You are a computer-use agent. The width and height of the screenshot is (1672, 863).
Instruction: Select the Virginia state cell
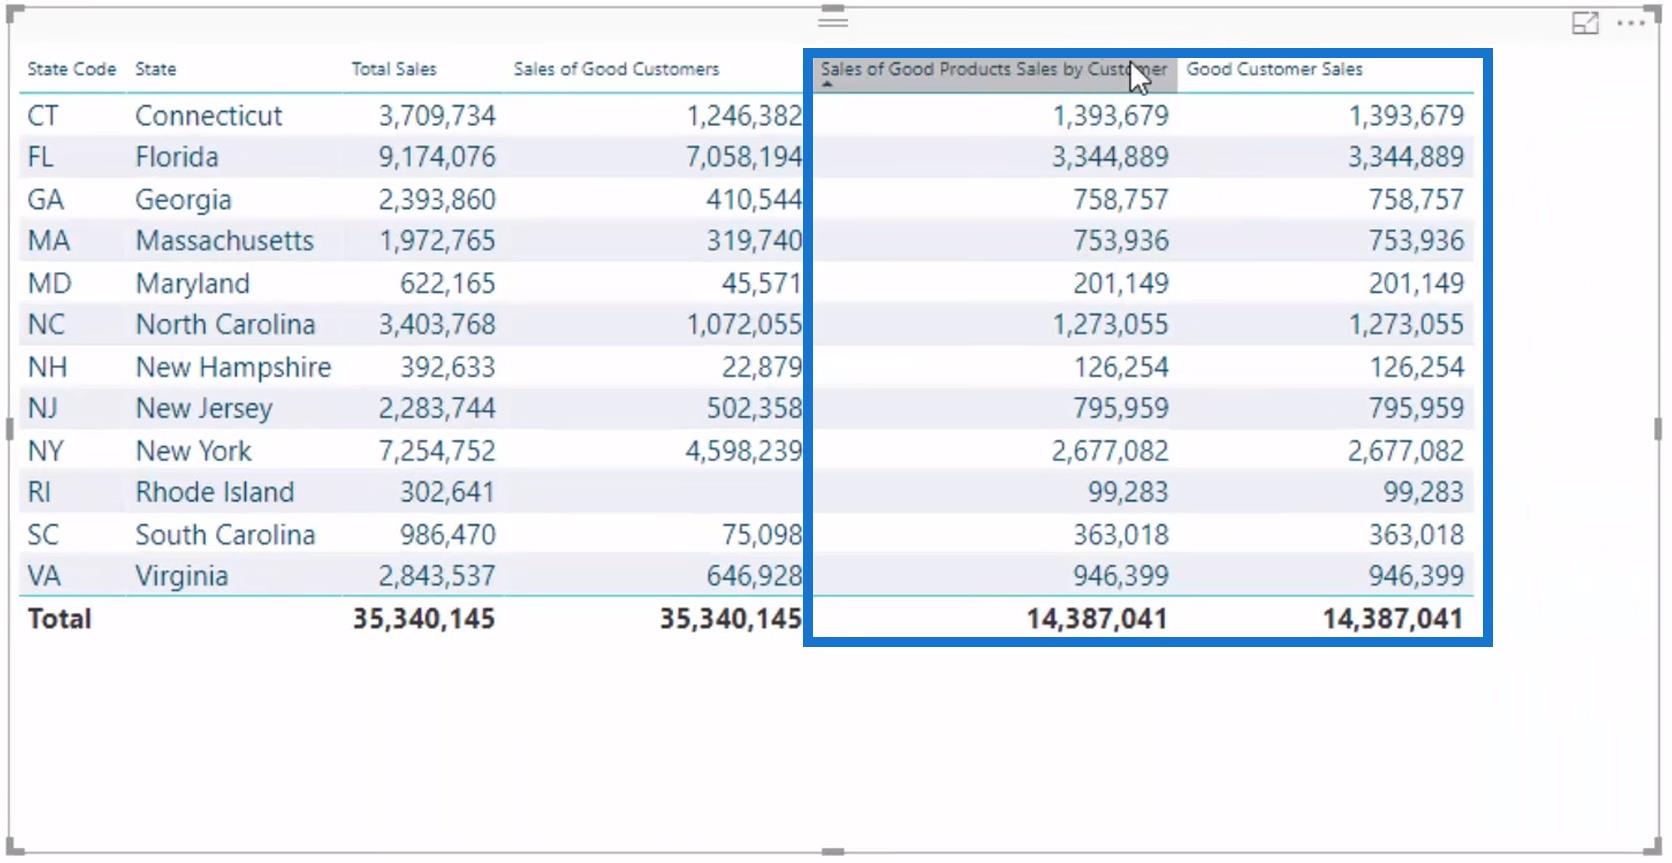pyautogui.click(x=182, y=576)
